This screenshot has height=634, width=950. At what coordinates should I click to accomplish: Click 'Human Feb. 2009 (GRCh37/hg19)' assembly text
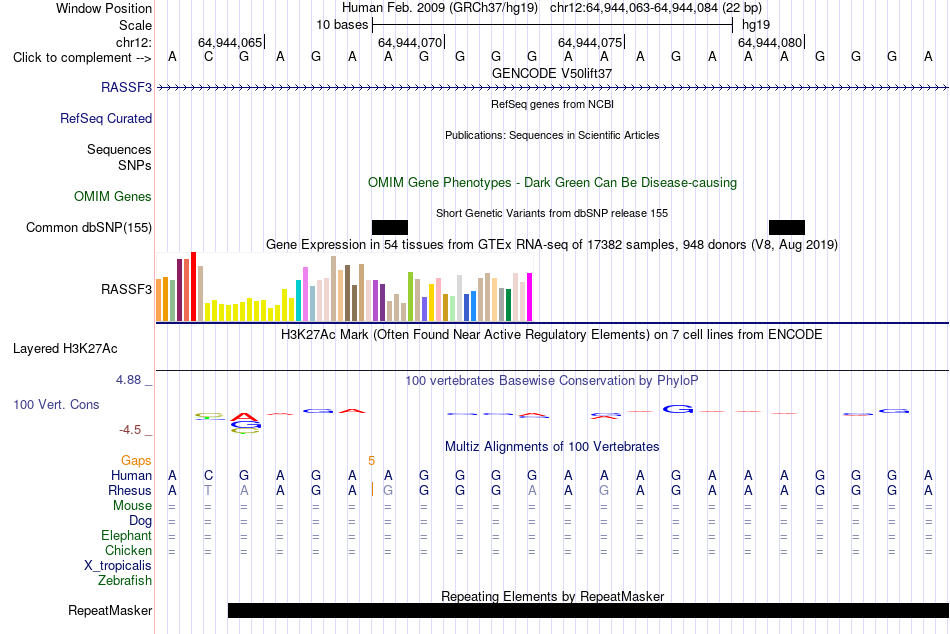point(440,8)
